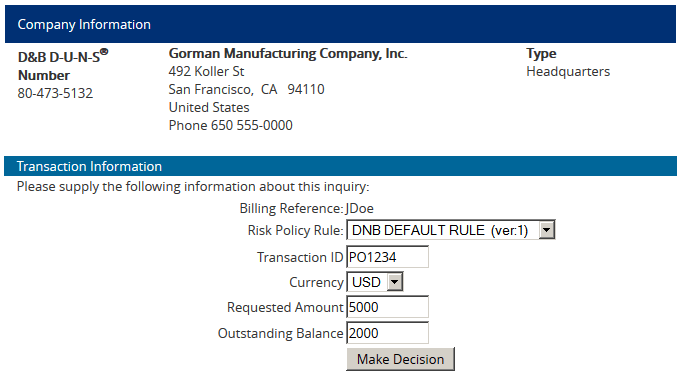Click the Make Decision button
681x378 pixels.
[x=400, y=359]
